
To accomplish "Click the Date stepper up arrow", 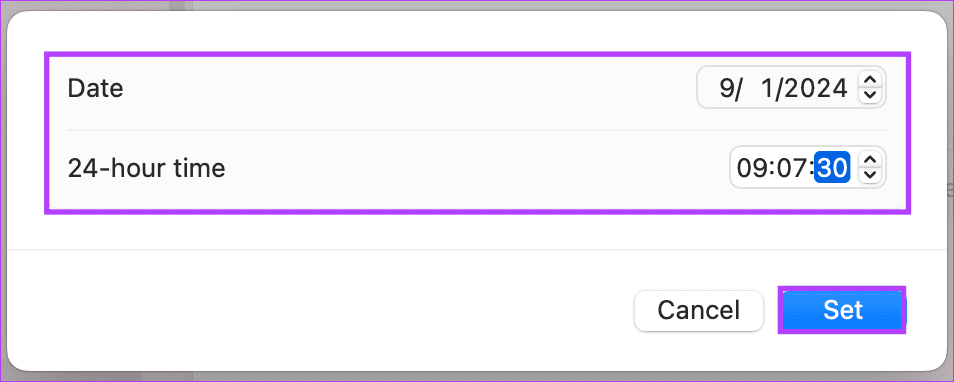I will pyautogui.click(x=870, y=80).
